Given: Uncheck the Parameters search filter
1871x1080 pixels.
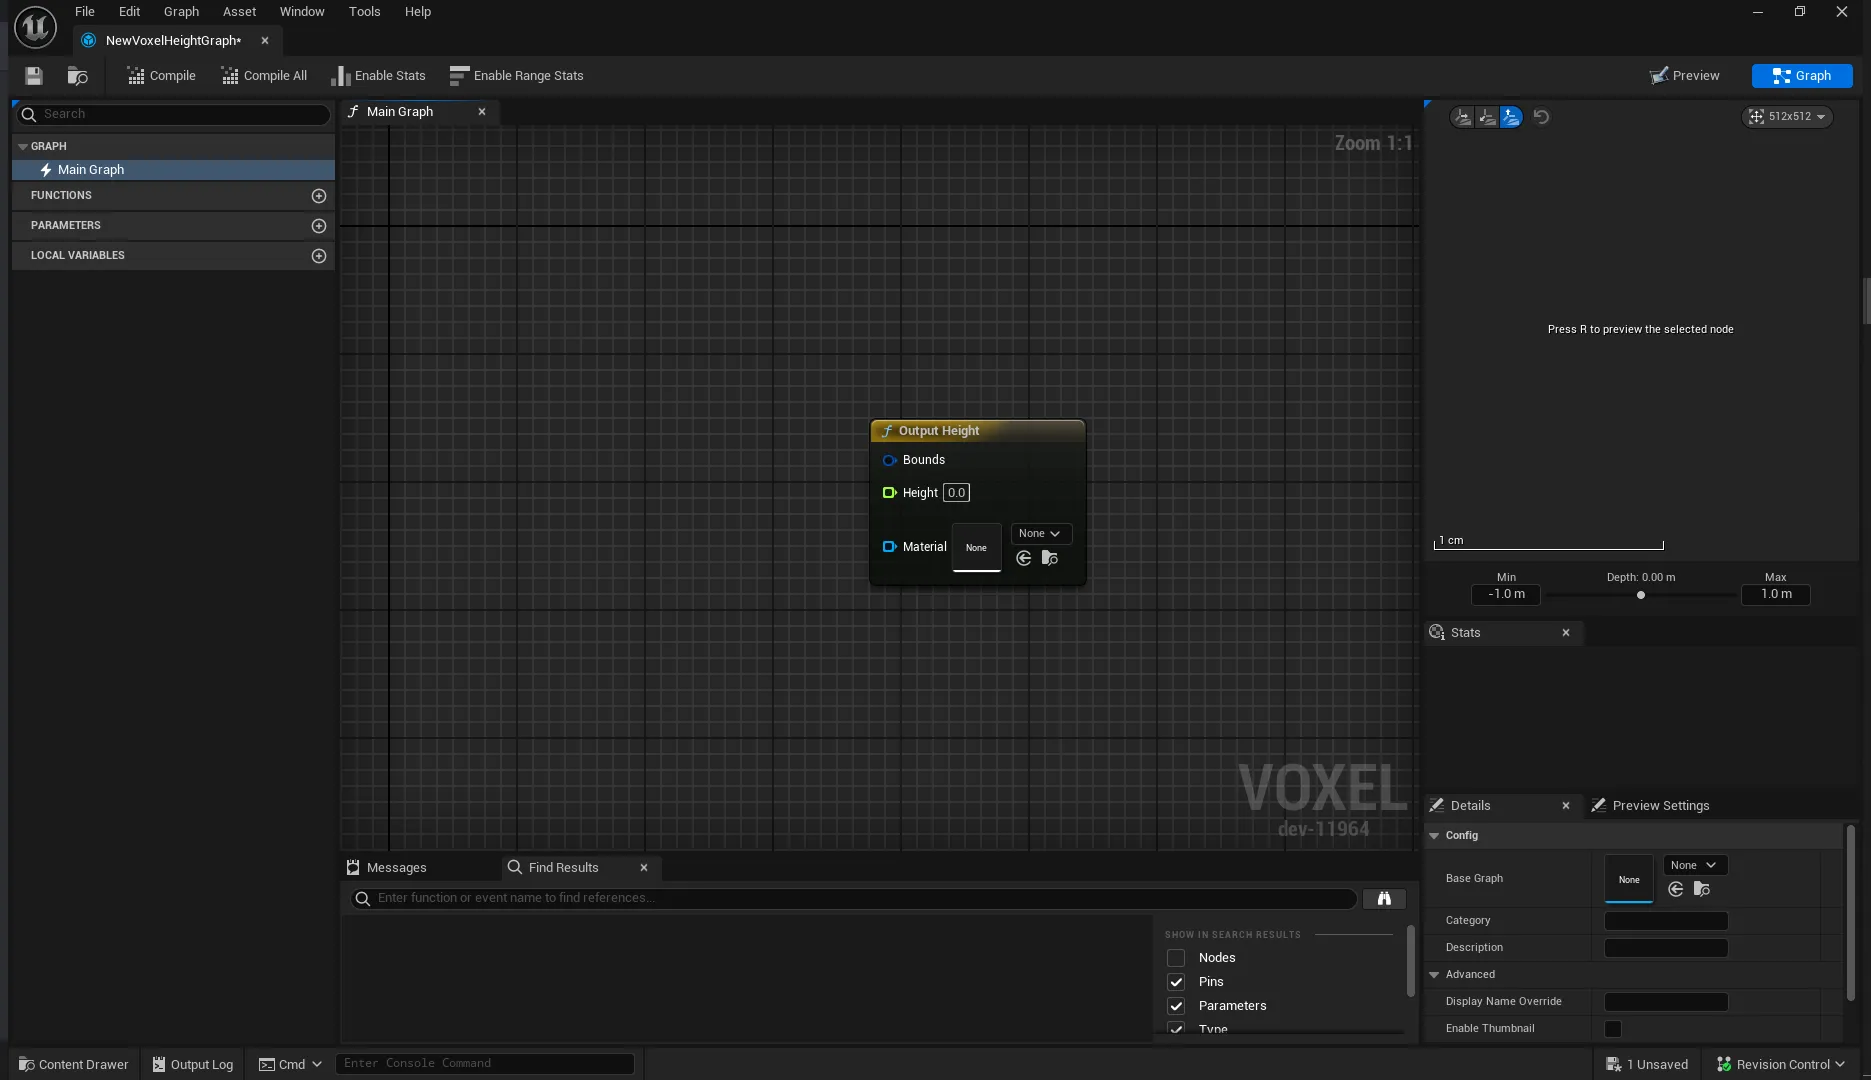Looking at the screenshot, I should click(x=1176, y=1006).
